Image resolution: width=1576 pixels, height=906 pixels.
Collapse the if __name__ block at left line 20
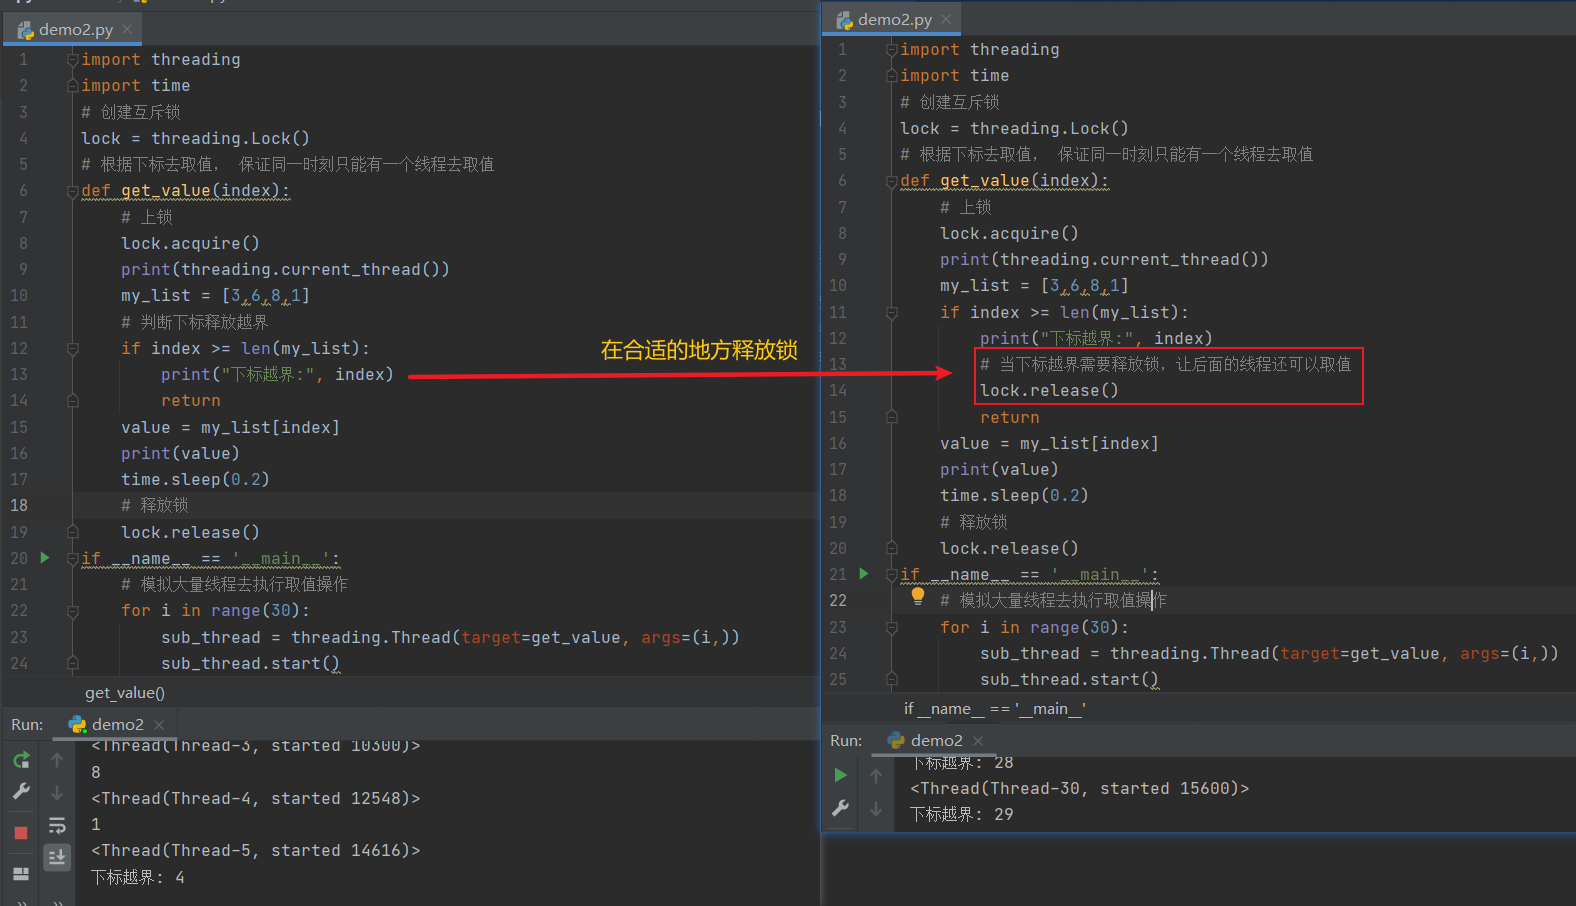tap(72, 558)
